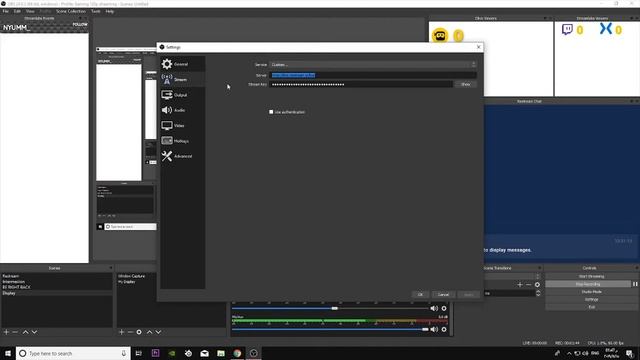640x360 pixels.
Task: Open the View menu
Action: pyautogui.click(x=30, y=11)
